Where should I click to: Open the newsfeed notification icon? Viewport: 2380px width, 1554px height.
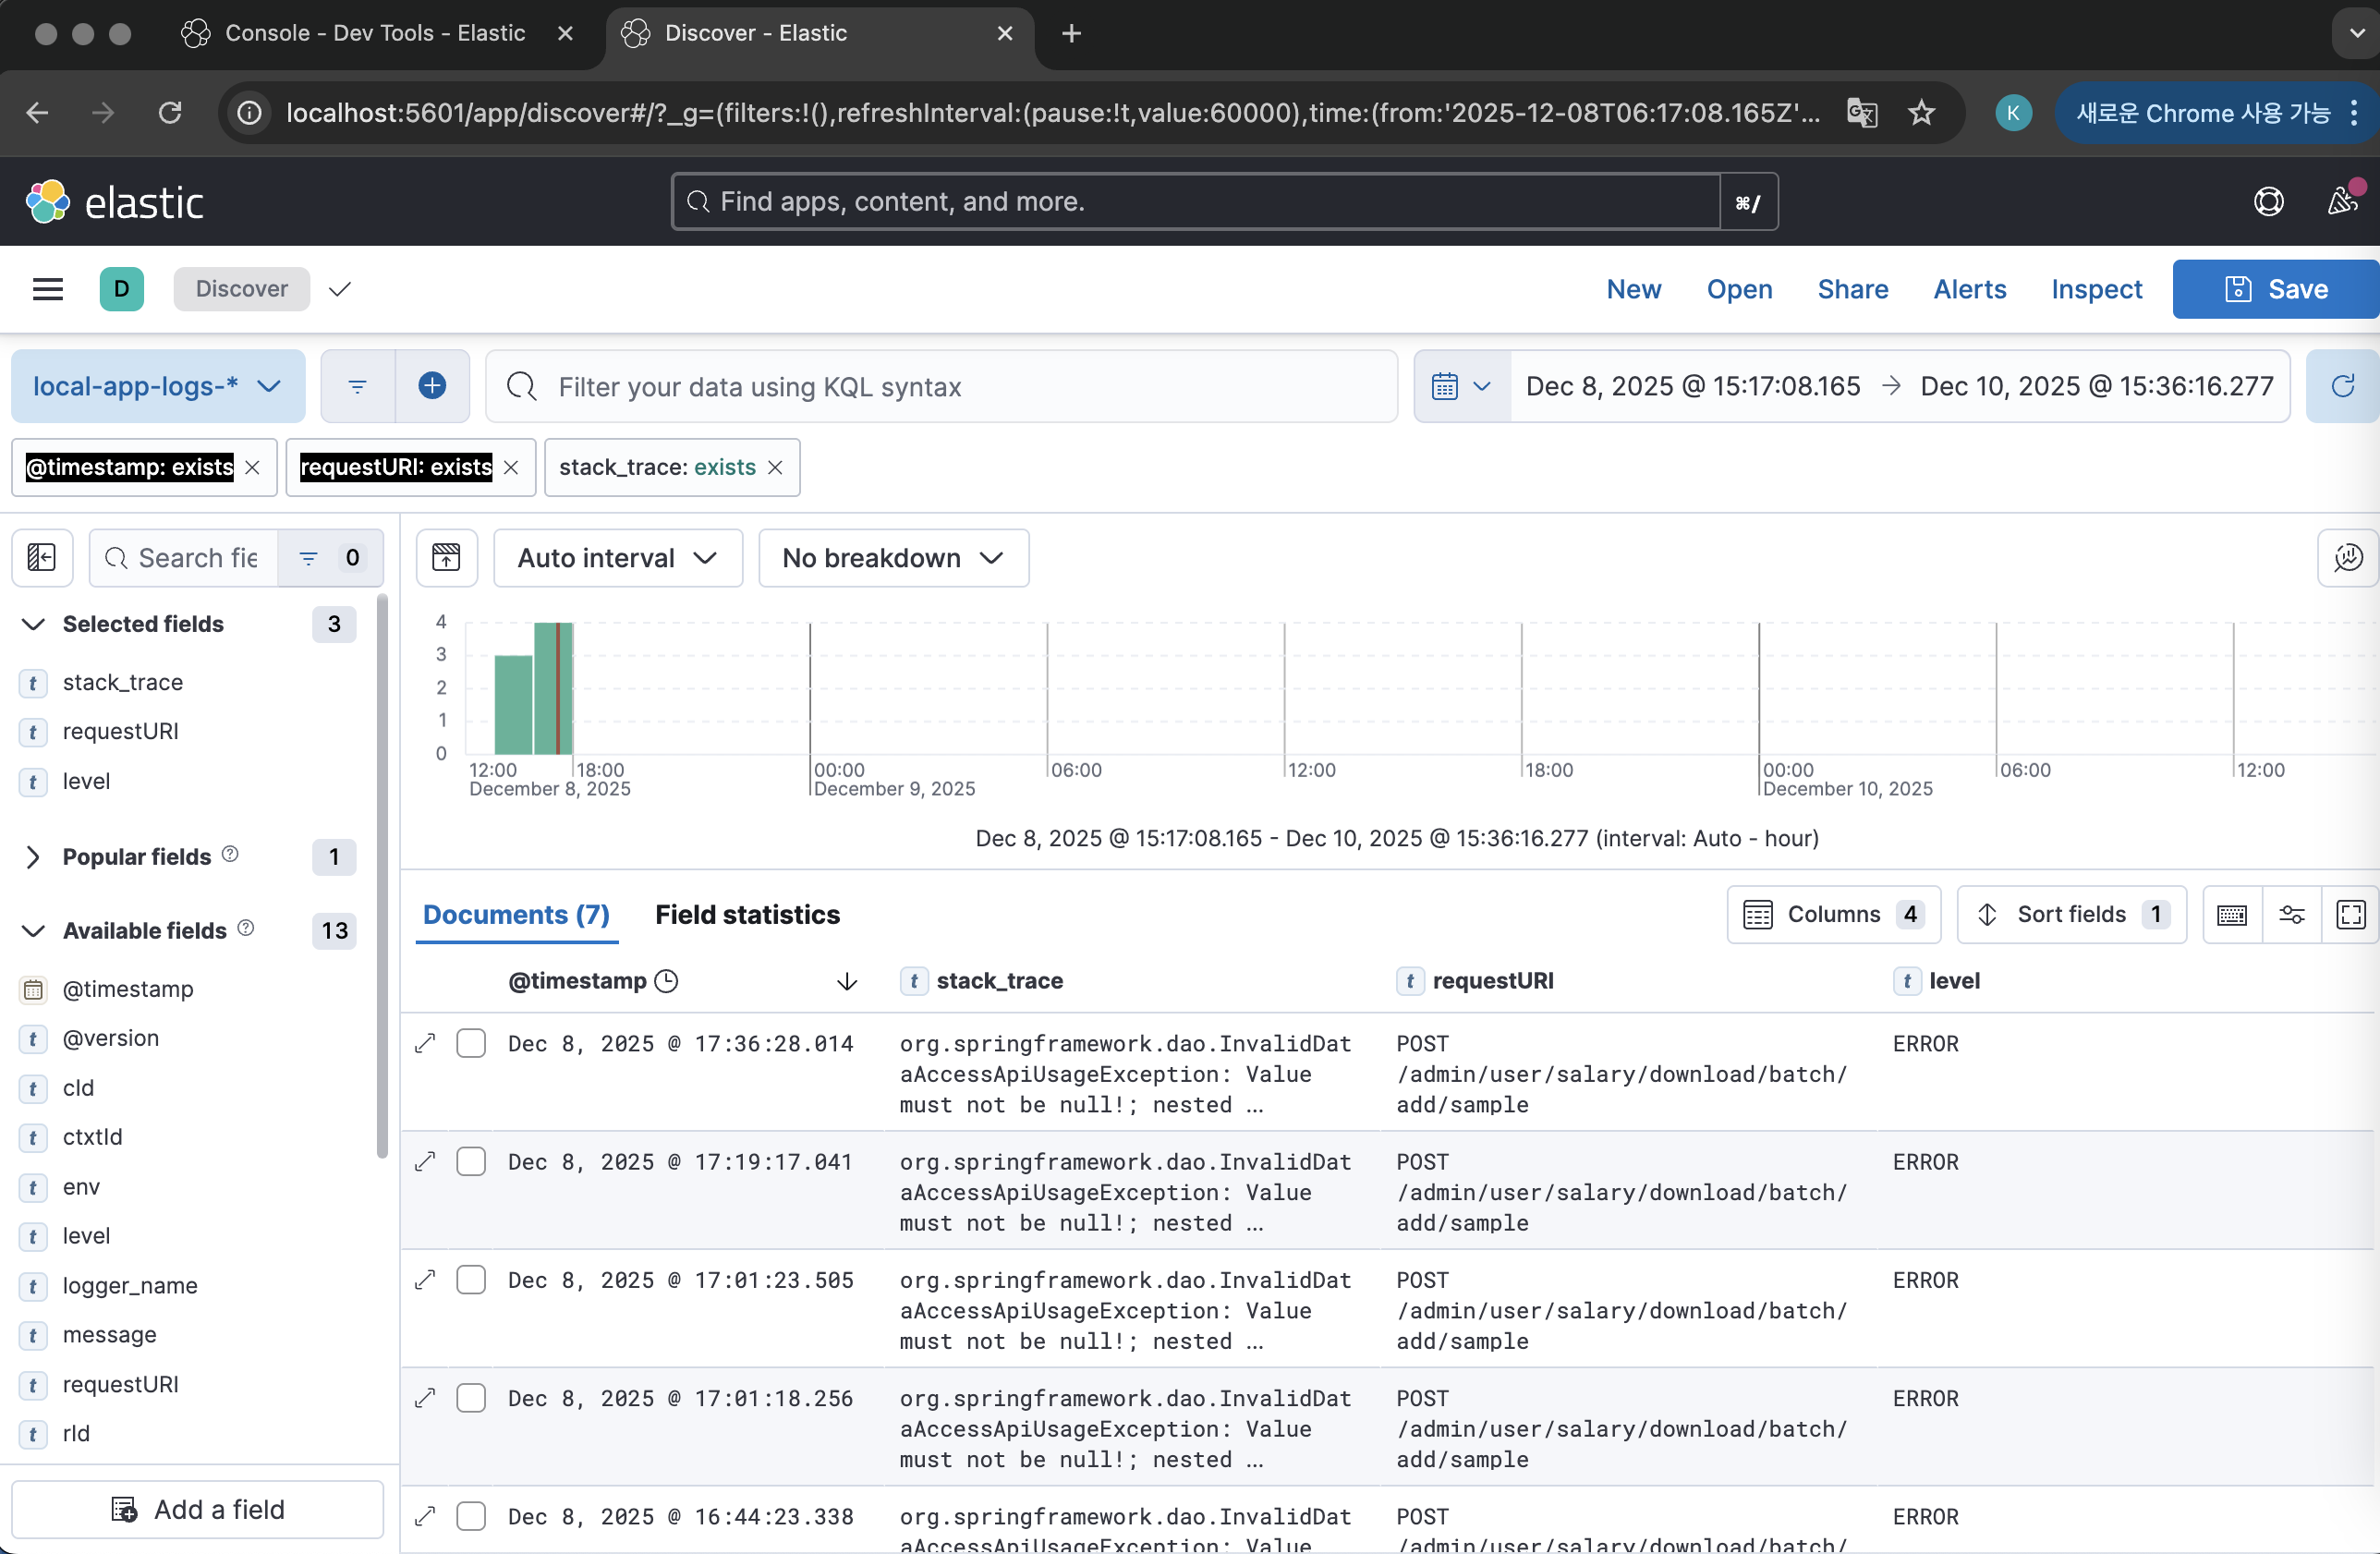pos(2341,201)
